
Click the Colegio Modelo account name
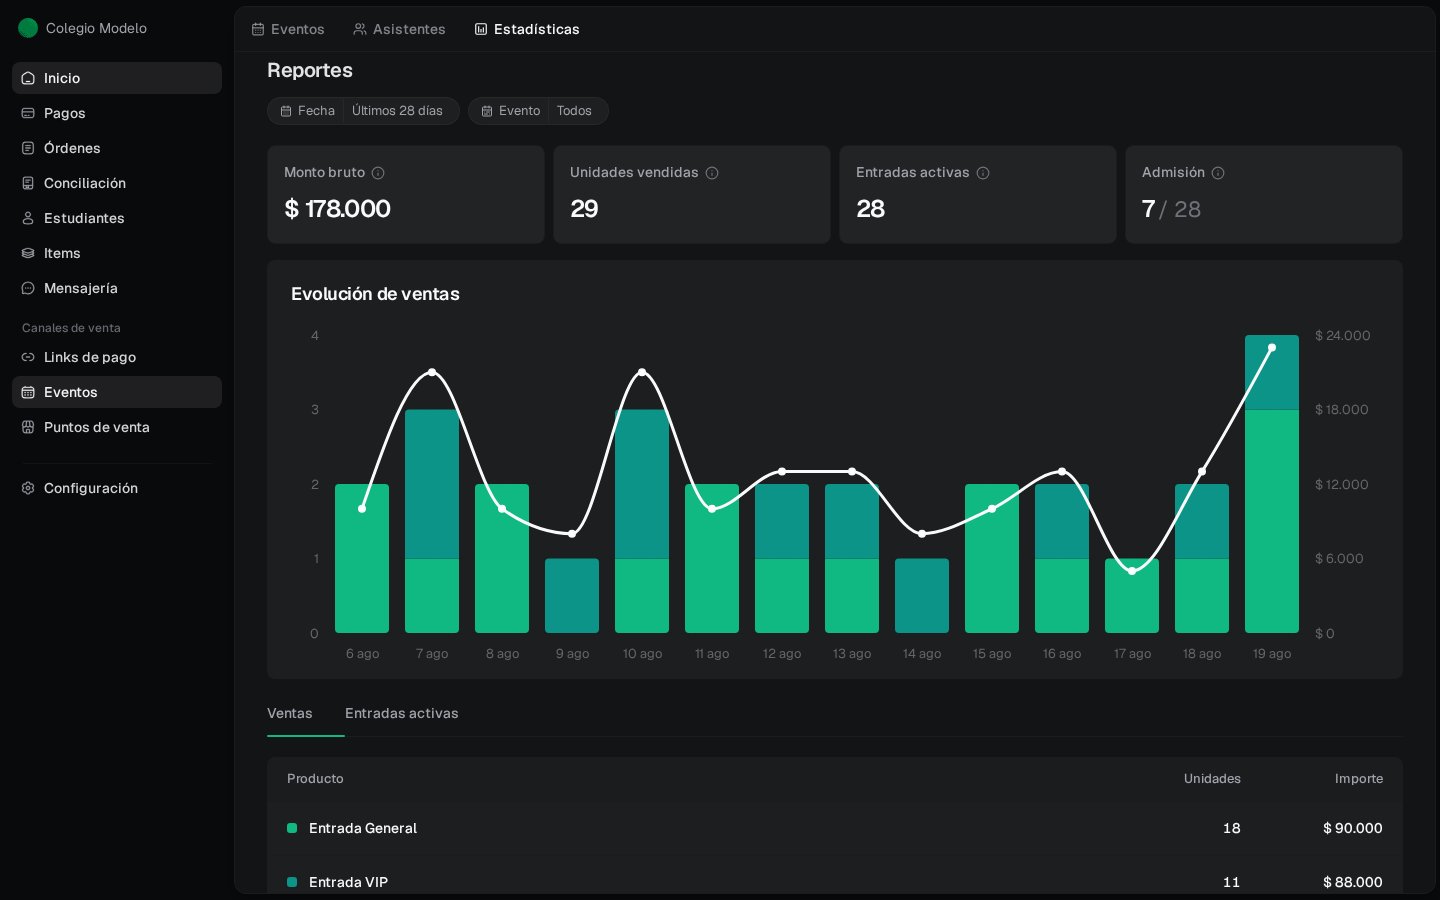96,28
